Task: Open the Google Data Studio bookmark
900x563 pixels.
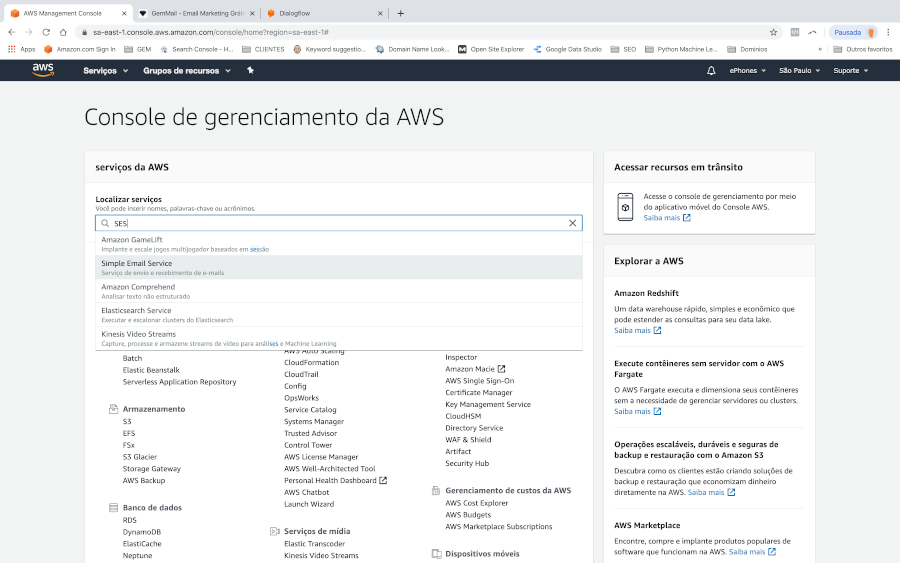Action: pyautogui.click(x=567, y=49)
